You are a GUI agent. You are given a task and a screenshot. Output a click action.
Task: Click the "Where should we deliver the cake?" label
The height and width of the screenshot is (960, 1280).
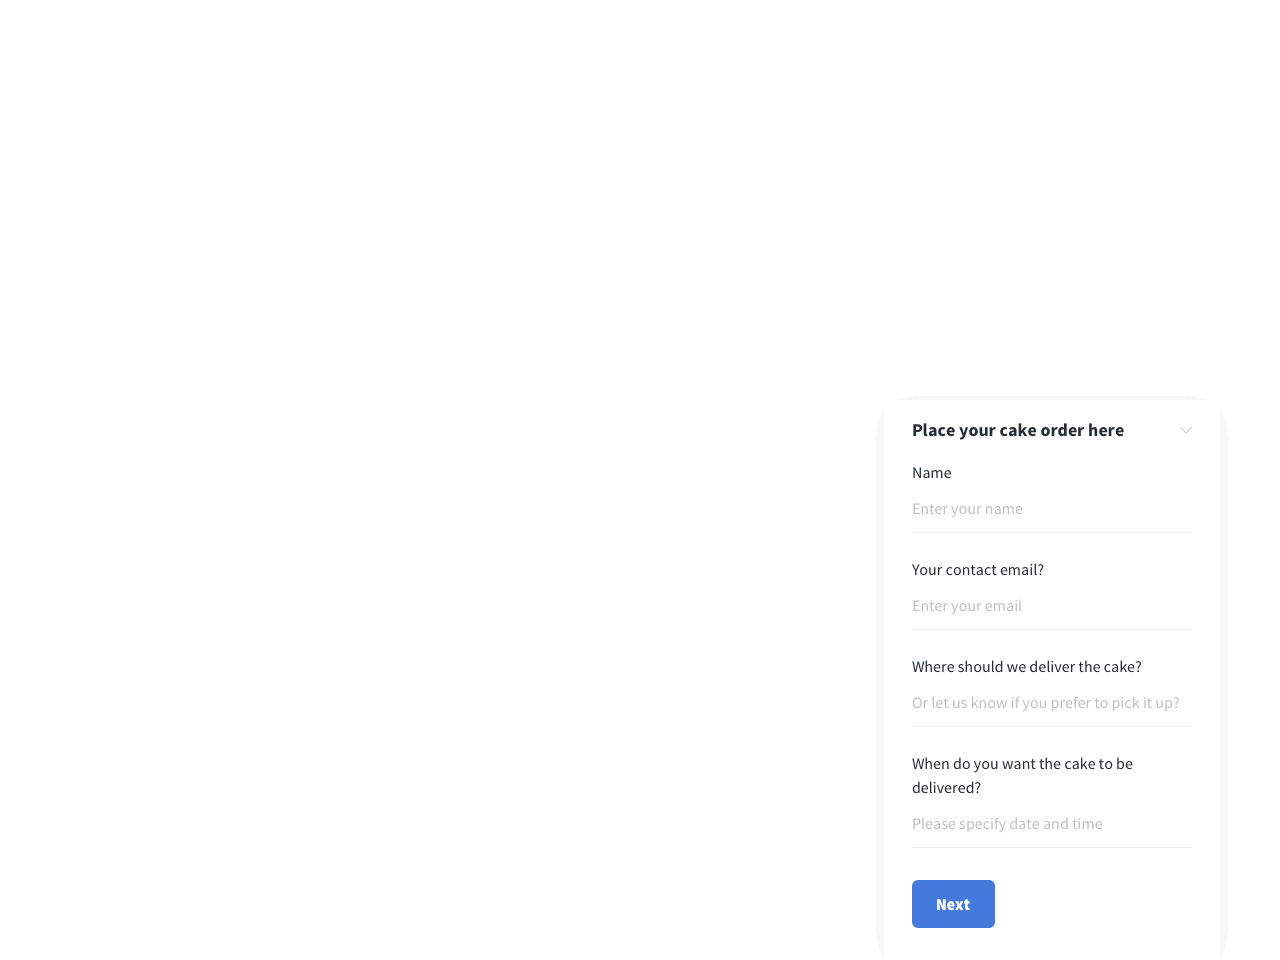coord(1027,667)
